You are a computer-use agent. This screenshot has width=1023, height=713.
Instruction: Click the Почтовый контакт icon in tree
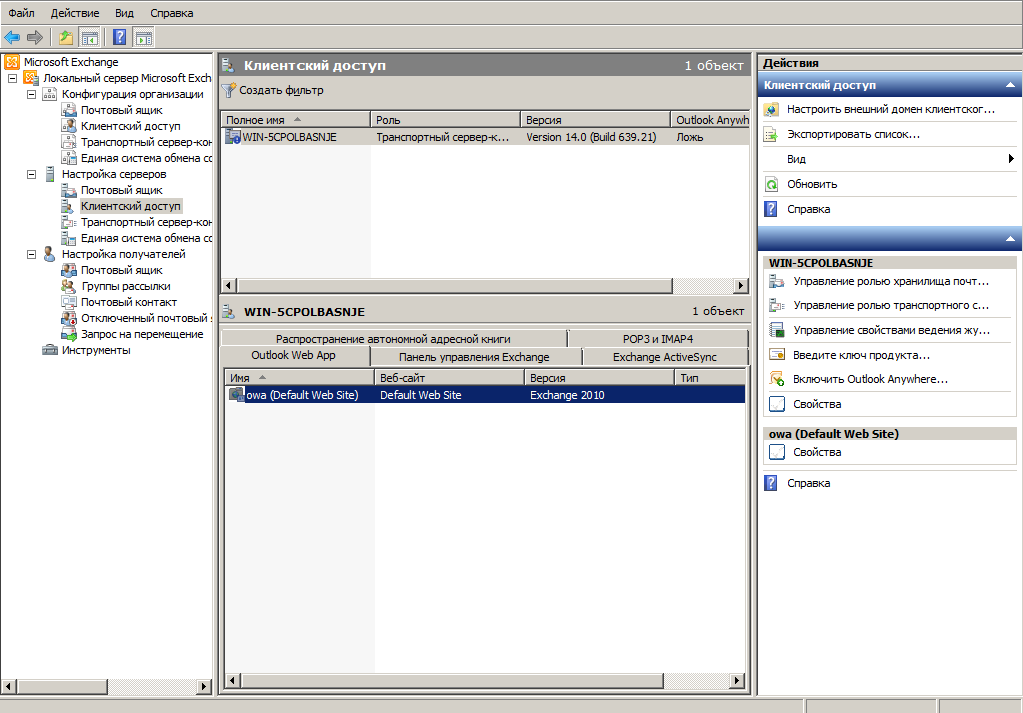(x=69, y=302)
